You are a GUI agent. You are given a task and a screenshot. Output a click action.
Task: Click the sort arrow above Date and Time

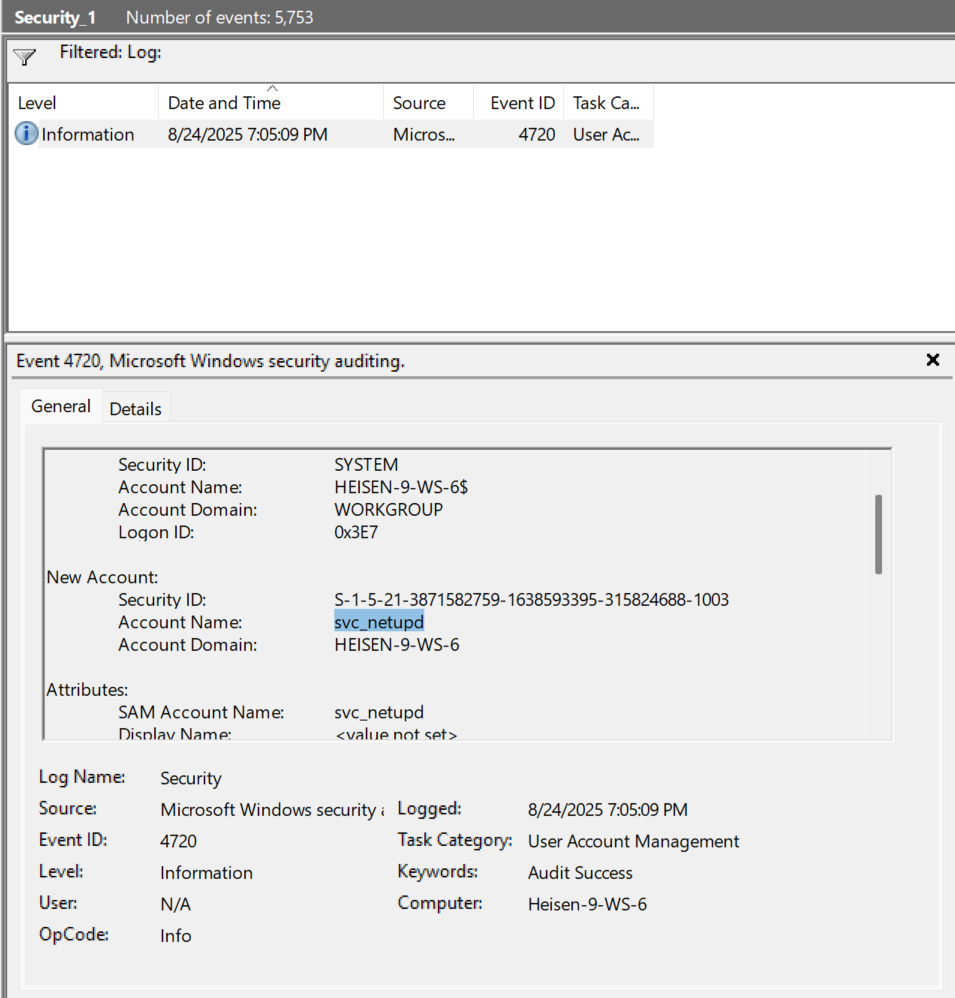(x=272, y=89)
